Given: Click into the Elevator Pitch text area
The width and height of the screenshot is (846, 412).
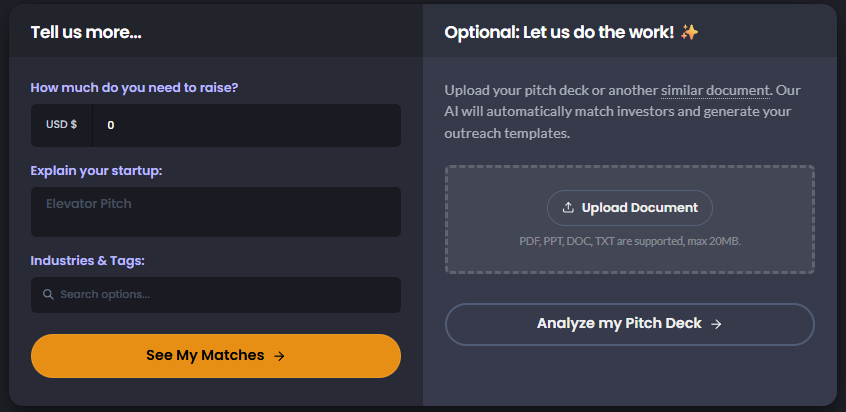Looking at the screenshot, I should 216,212.
